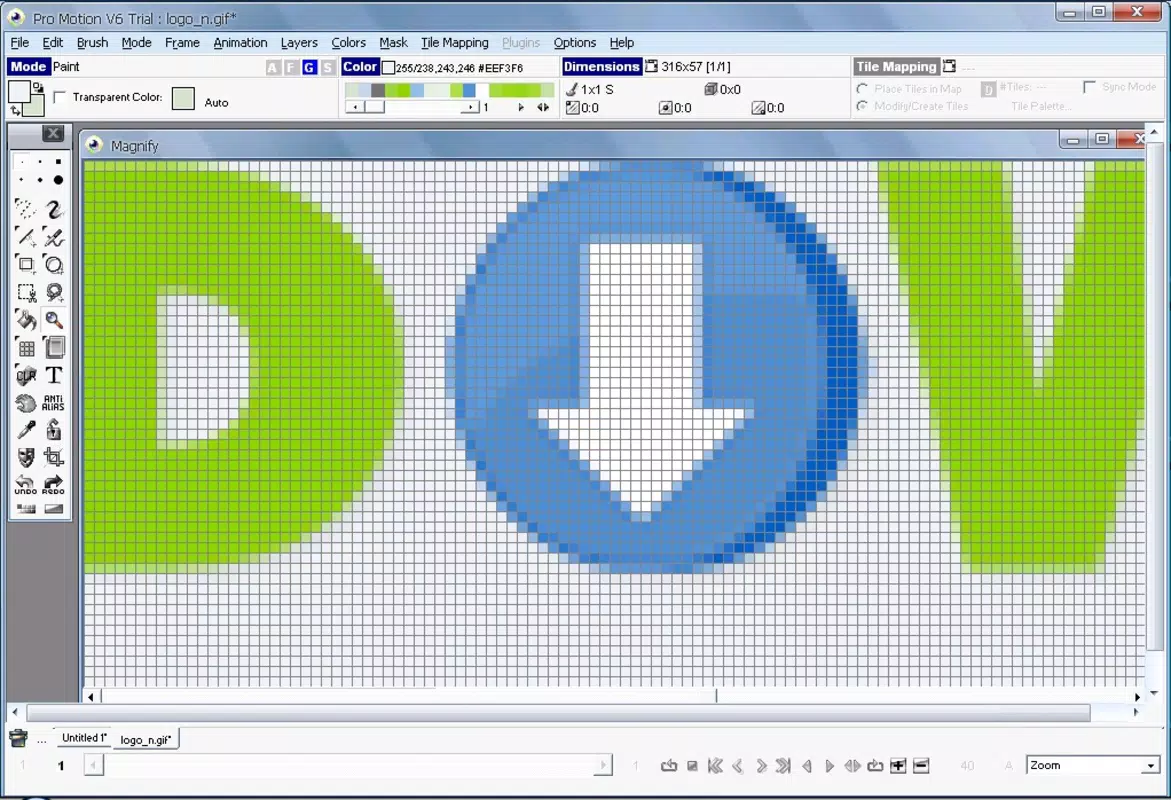The height and width of the screenshot is (800, 1171).
Task: Open the Brush menu
Action: 93,43
